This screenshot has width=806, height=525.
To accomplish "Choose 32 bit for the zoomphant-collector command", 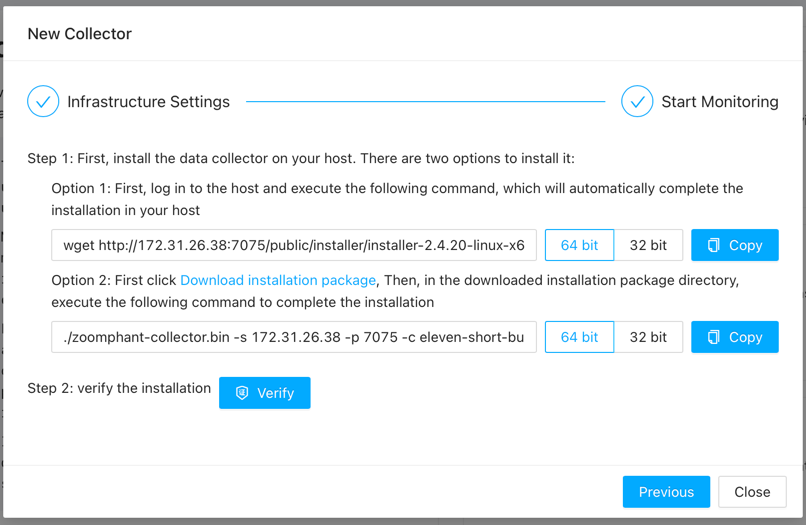I will [x=648, y=337].
